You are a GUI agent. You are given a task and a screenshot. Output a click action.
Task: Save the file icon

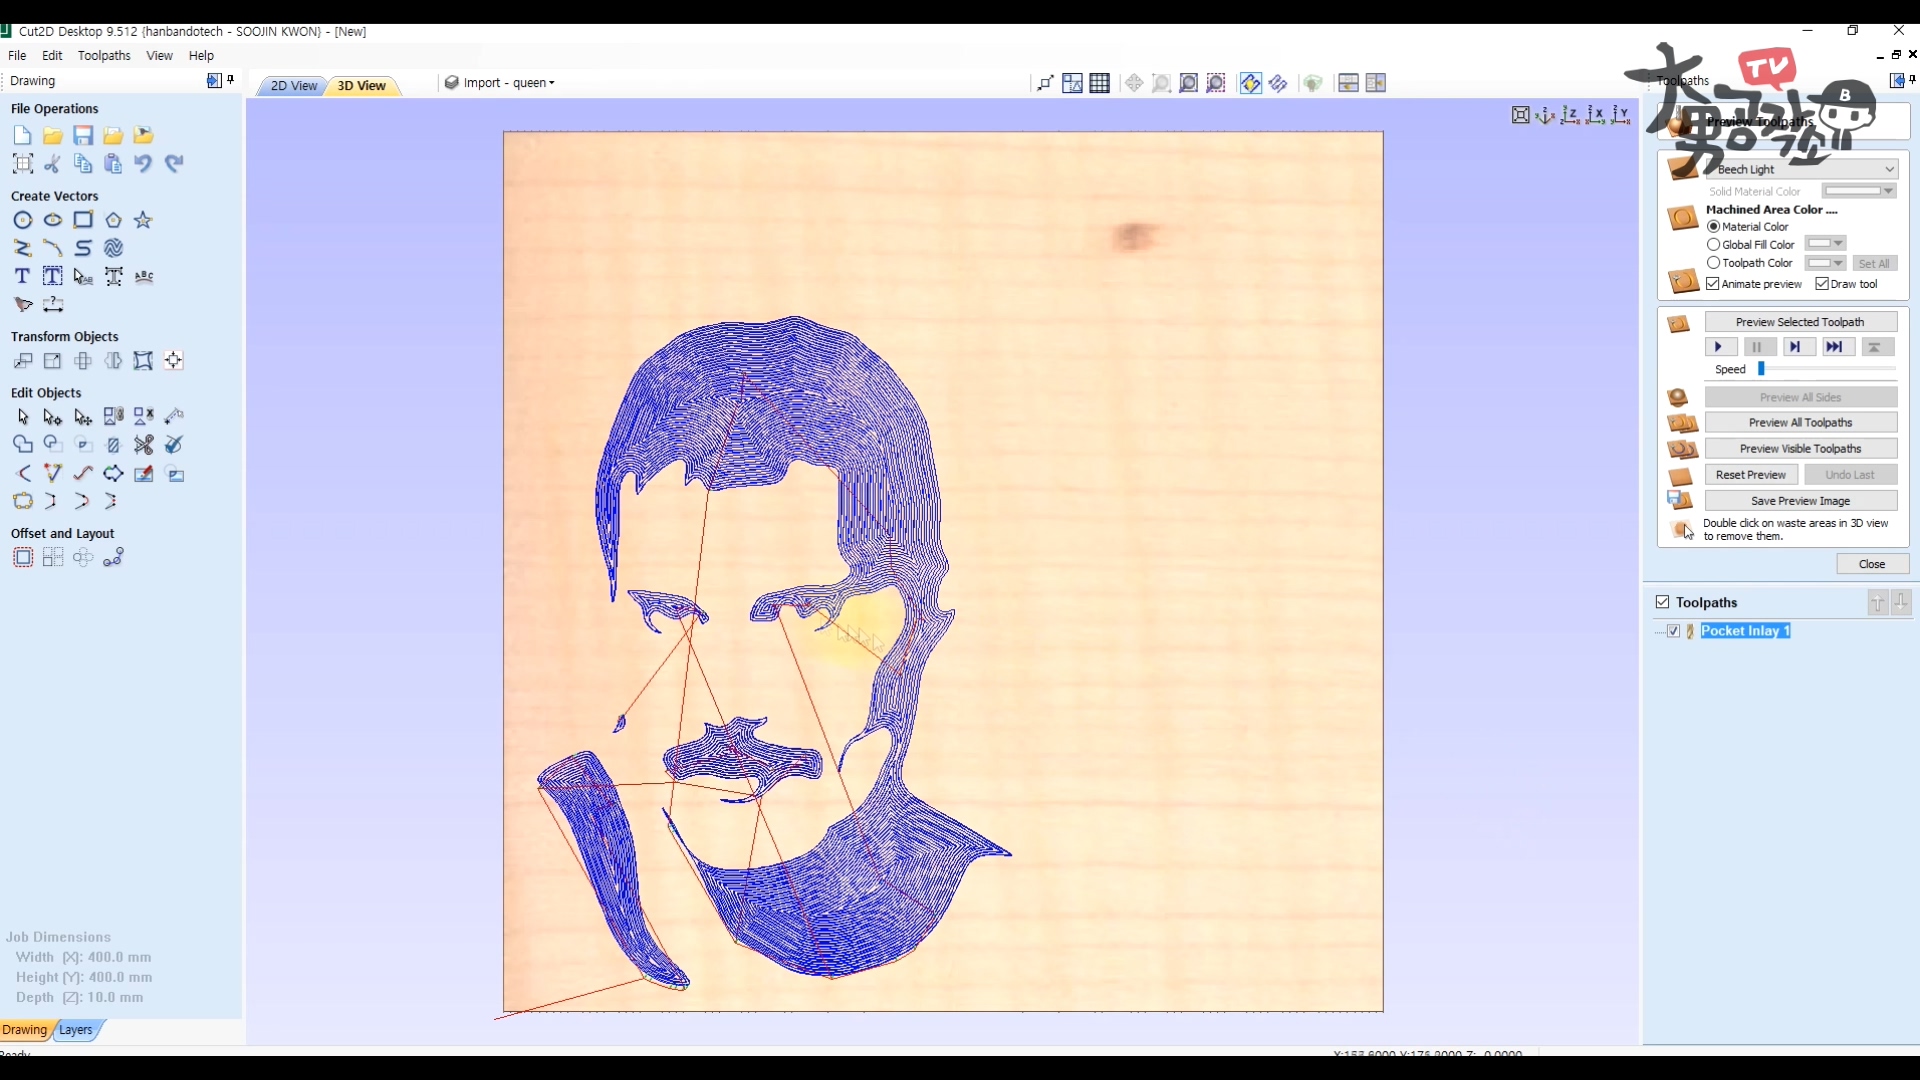coord(83,135)
